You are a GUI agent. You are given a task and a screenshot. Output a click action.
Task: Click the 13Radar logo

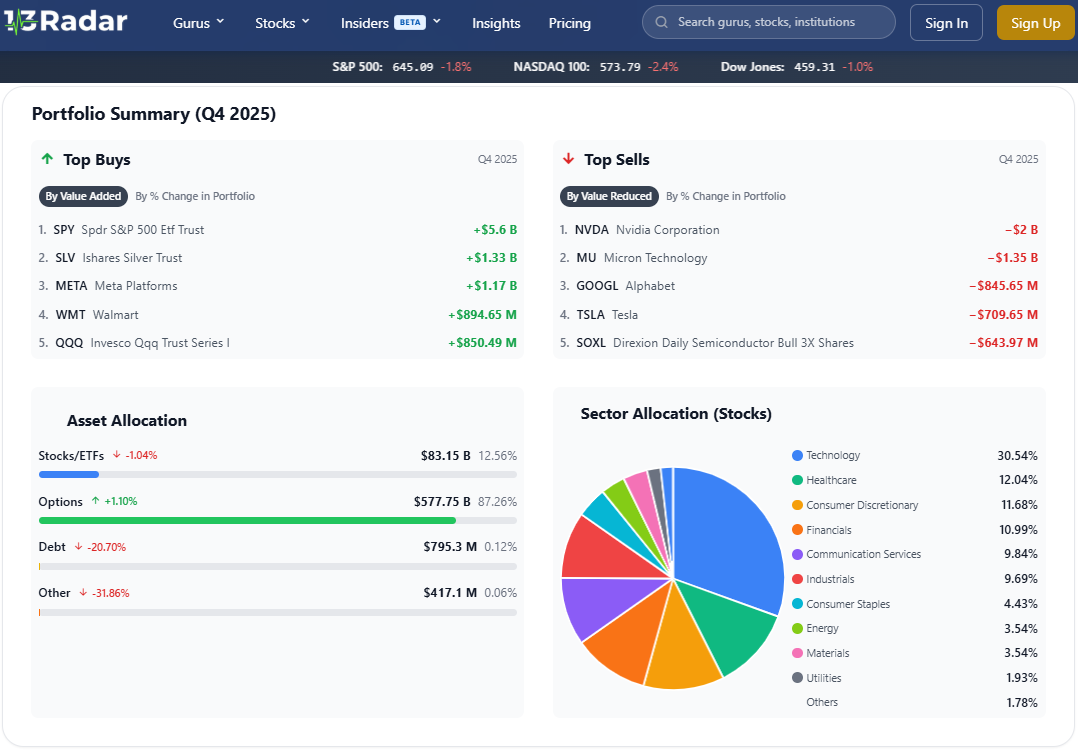pos(65,22)
